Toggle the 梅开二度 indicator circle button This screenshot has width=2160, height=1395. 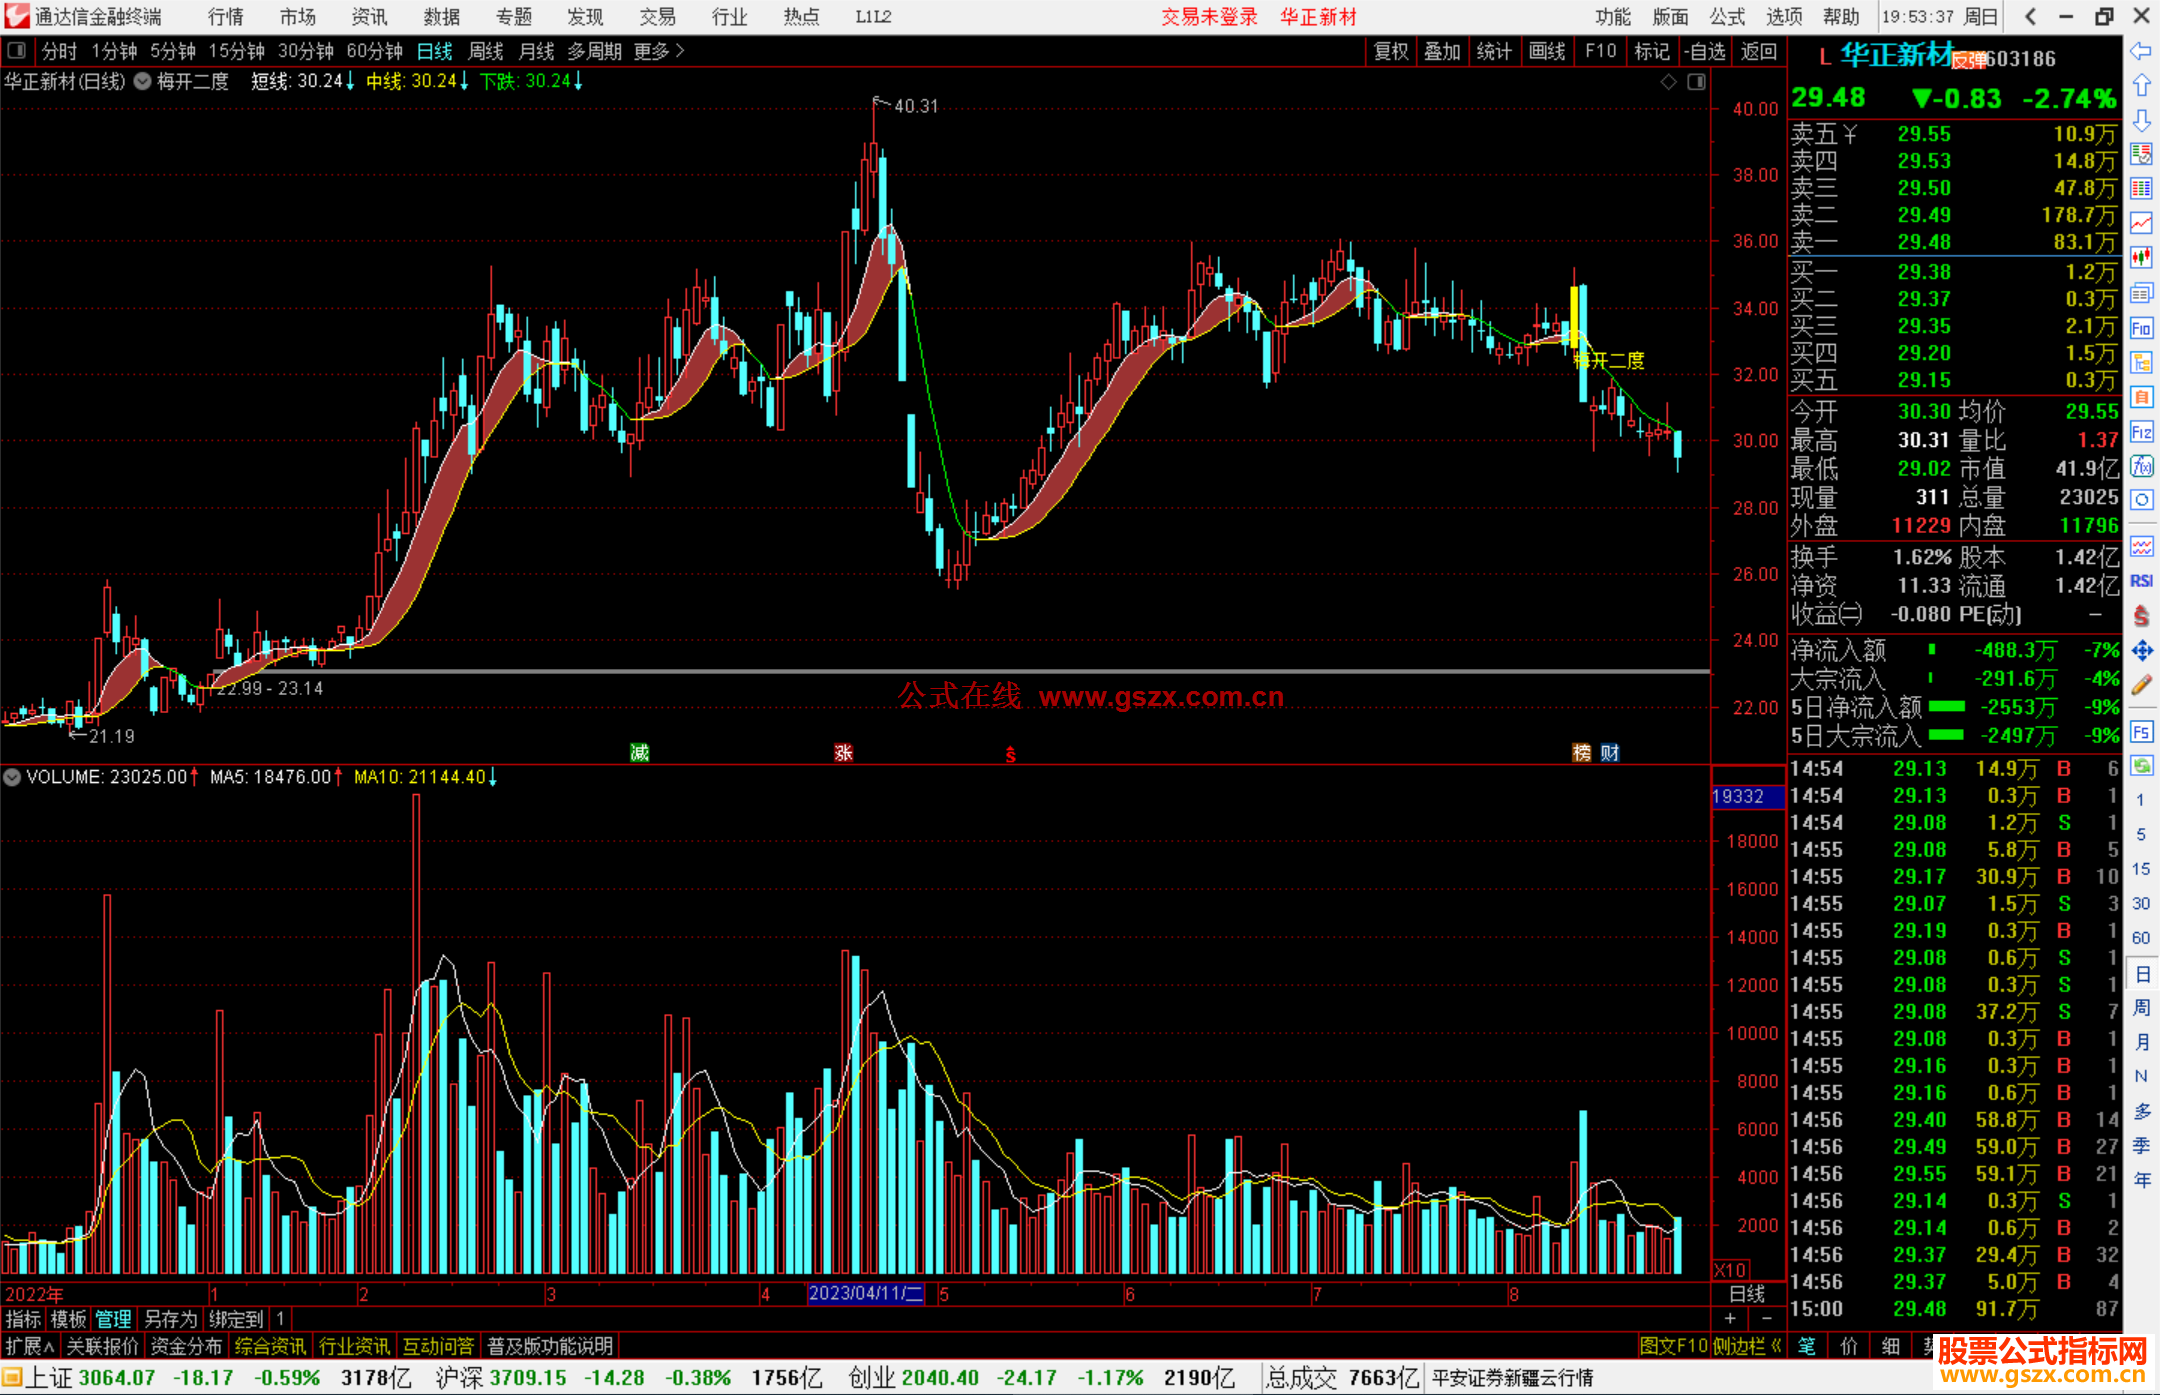(143, 82)
